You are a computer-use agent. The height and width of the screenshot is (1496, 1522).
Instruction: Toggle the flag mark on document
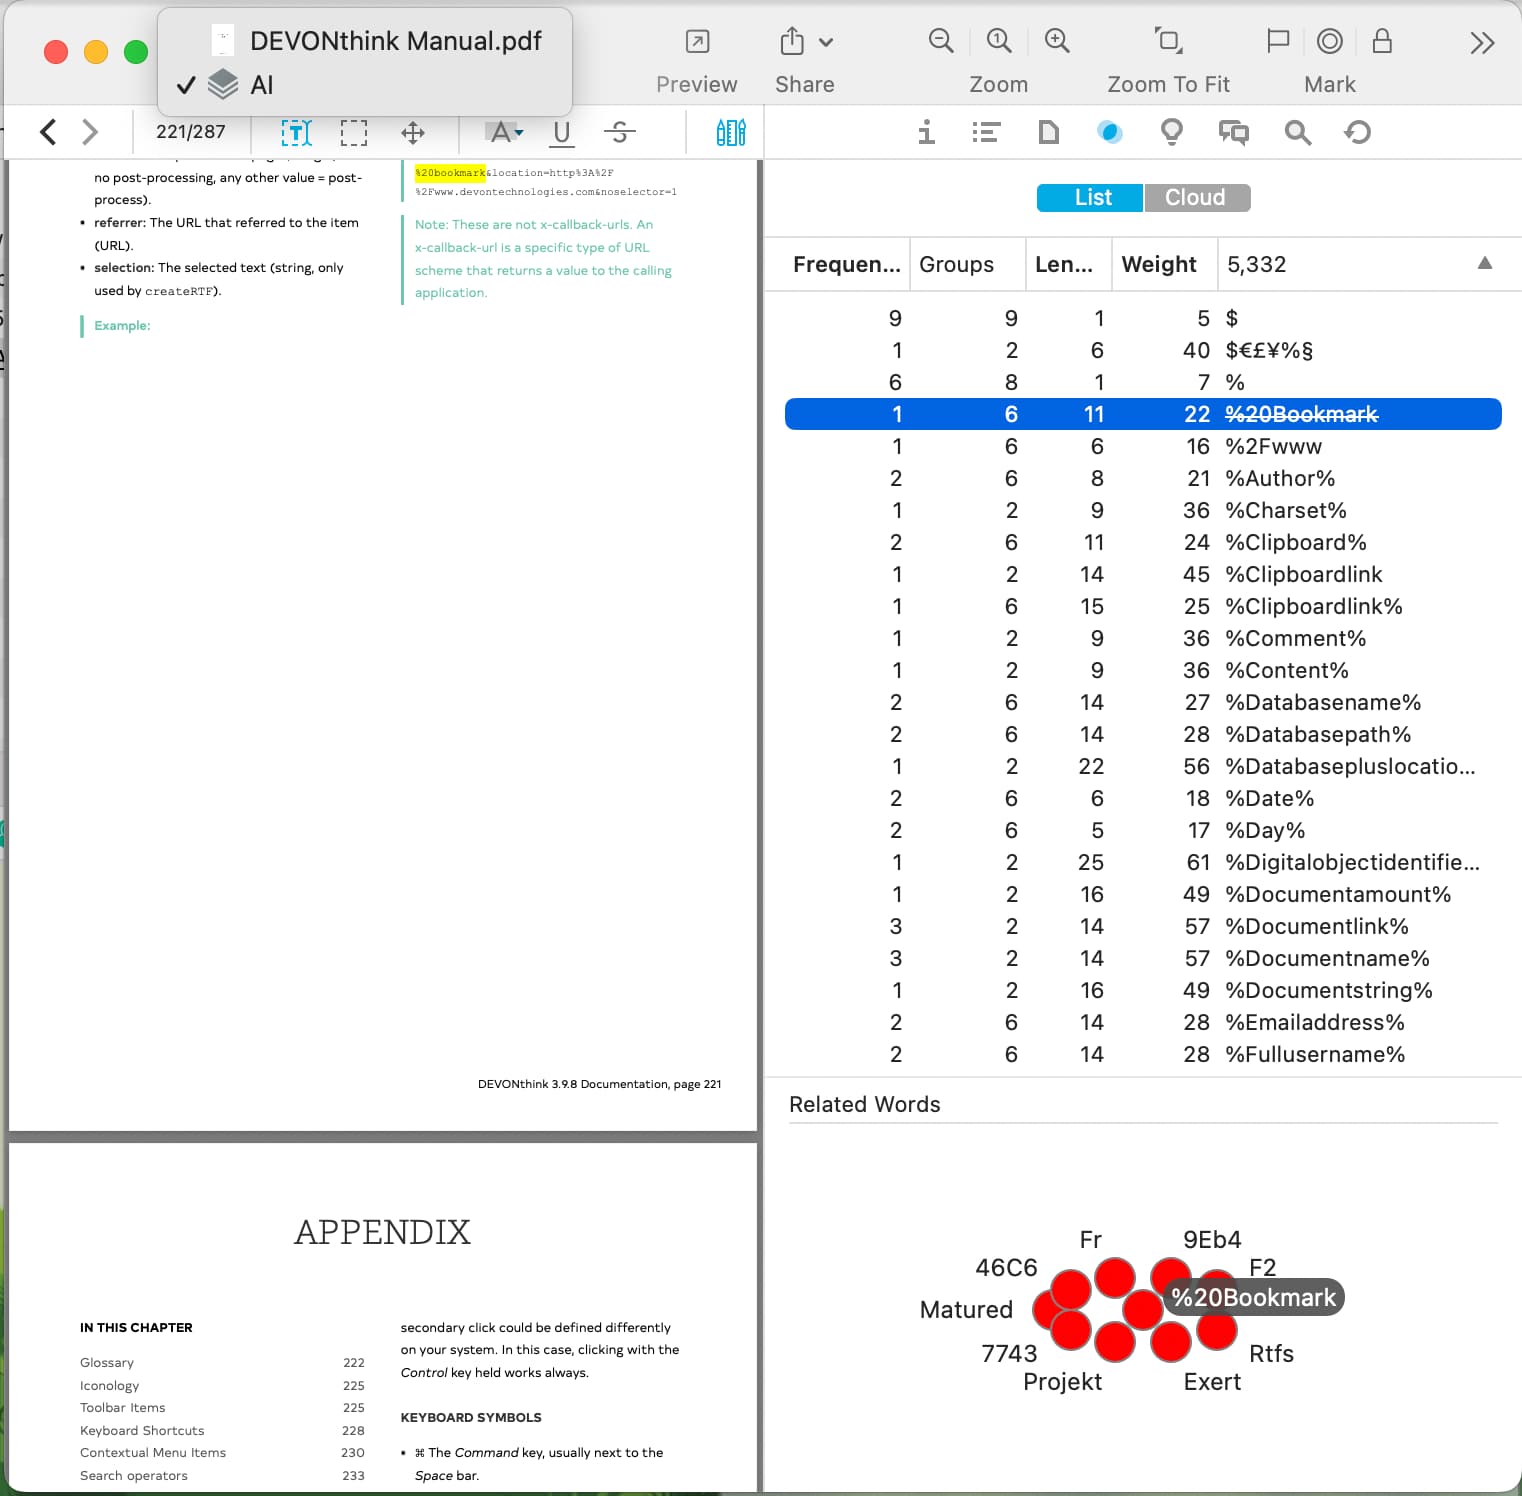coord(1277,41)
